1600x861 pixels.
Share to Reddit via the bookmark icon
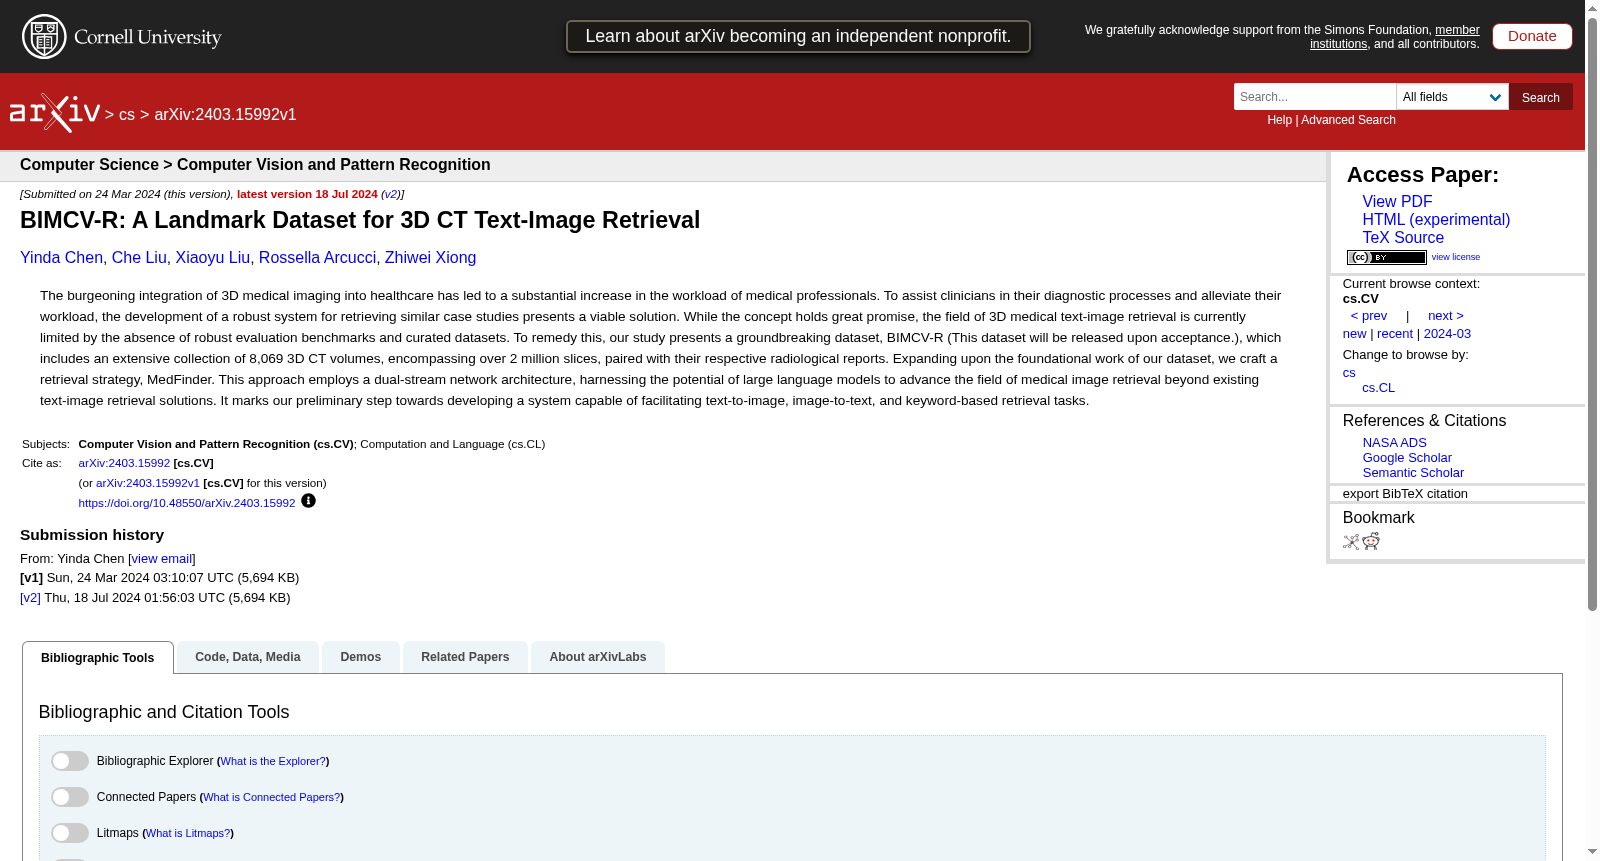tap(1371, 541)
